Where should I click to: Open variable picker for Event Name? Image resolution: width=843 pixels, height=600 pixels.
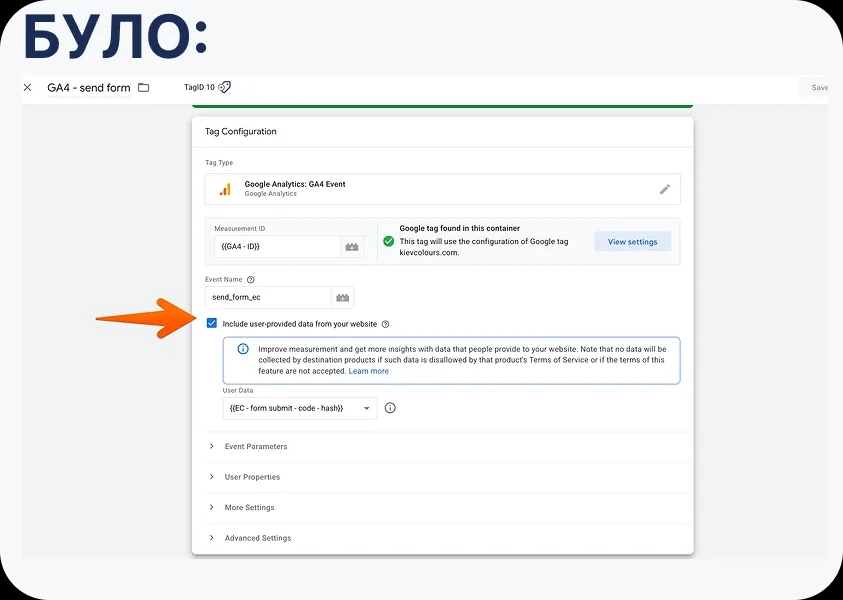[x=342, y=297]
